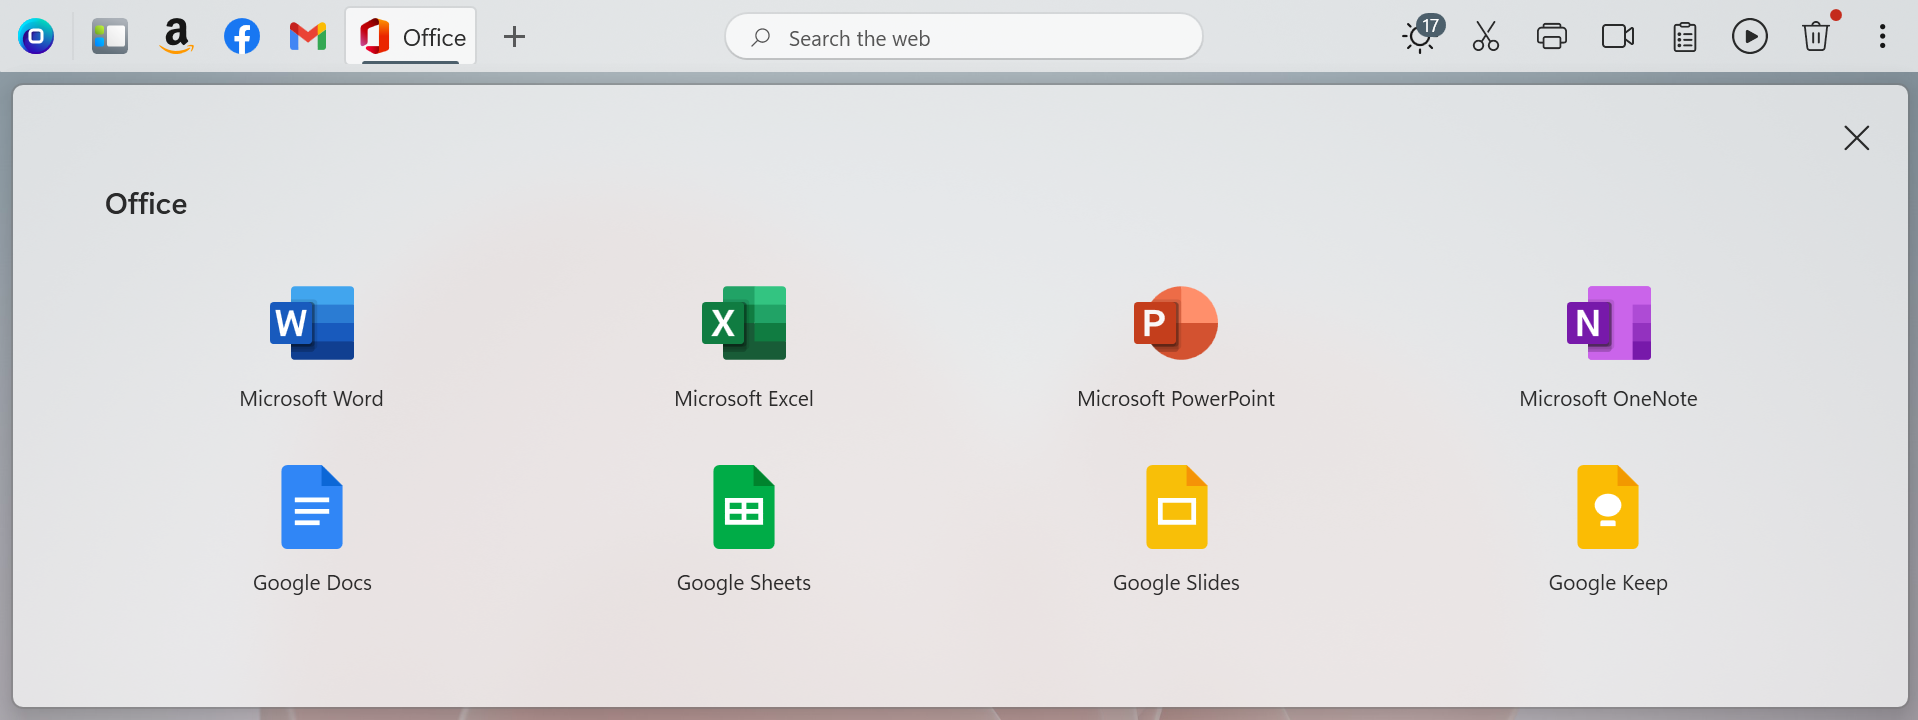1918x720 pixels.
Task: Close the Office panel with X
Action: [1857, 138]
